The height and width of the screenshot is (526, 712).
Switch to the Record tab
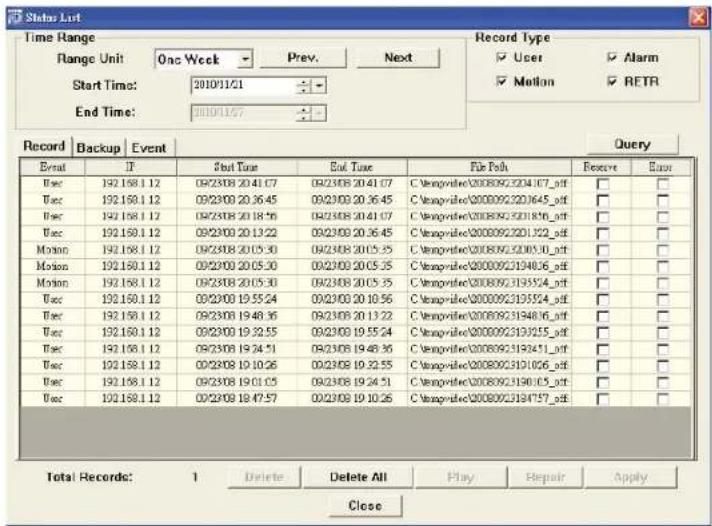[x=44, y=146]
